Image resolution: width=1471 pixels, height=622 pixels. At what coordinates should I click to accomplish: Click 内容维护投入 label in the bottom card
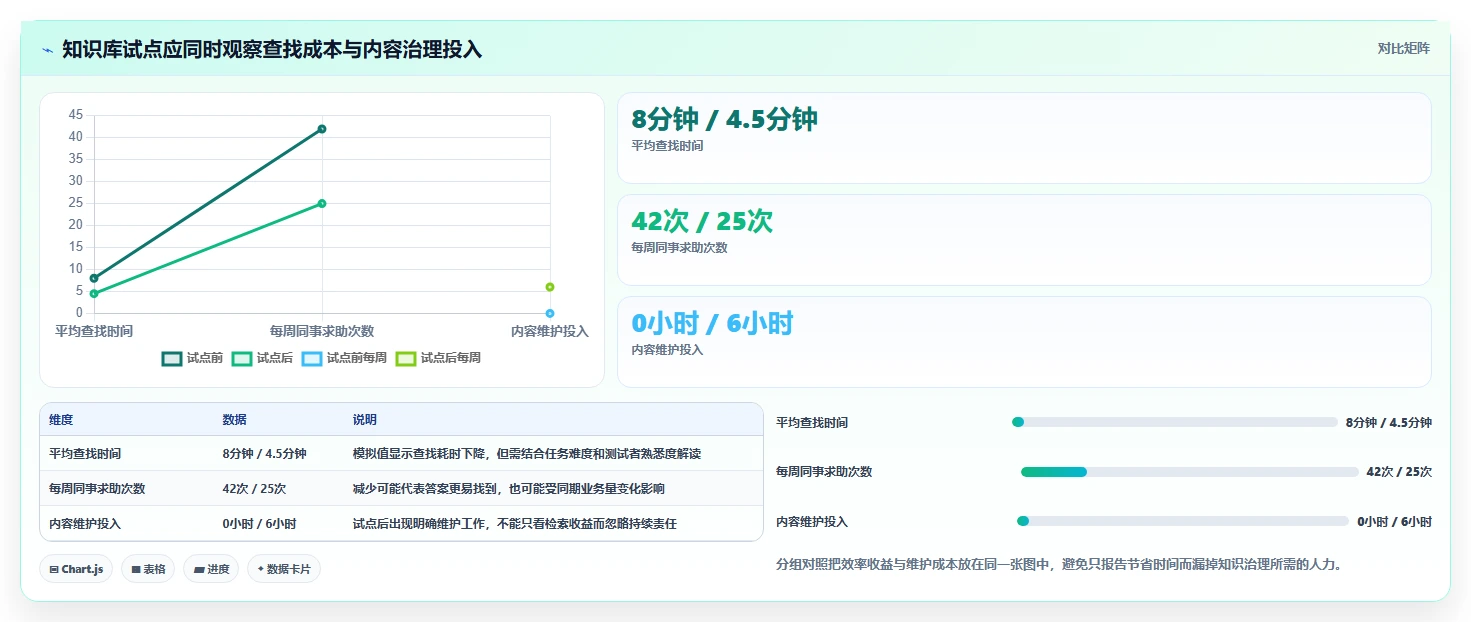point(667,350)
